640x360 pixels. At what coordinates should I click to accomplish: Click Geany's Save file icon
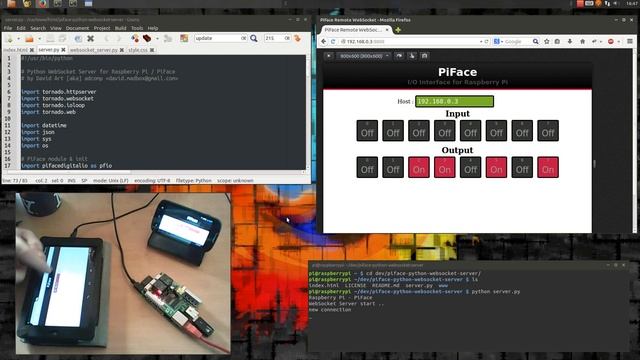click(x=50, y=38)
